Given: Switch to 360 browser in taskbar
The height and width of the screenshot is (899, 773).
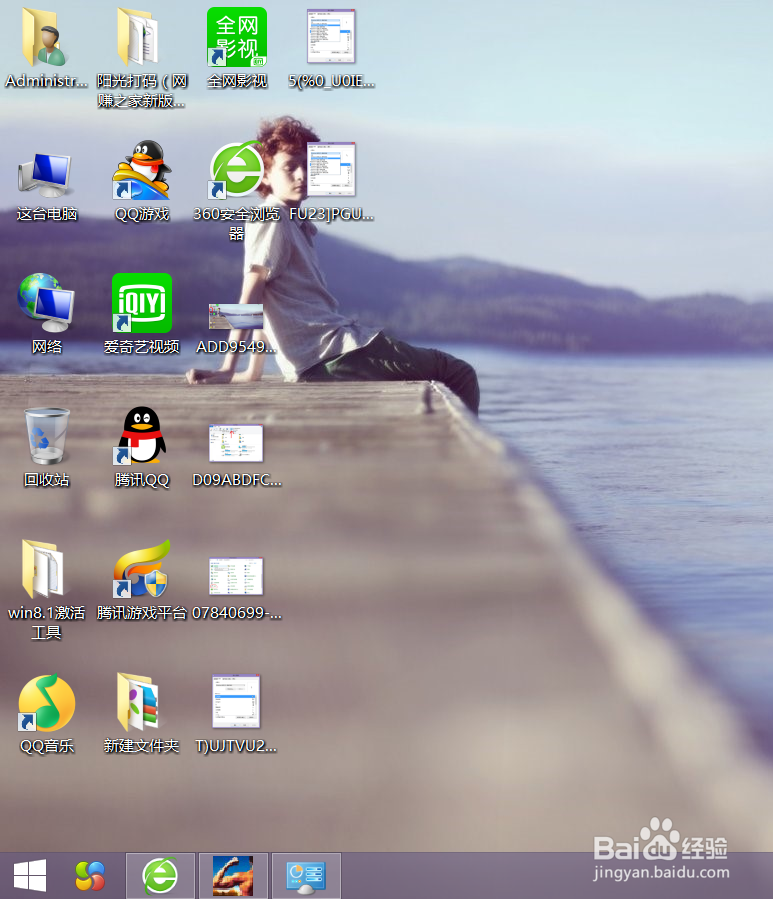Looking at the screenshot, I should click(x=161, y=875).
